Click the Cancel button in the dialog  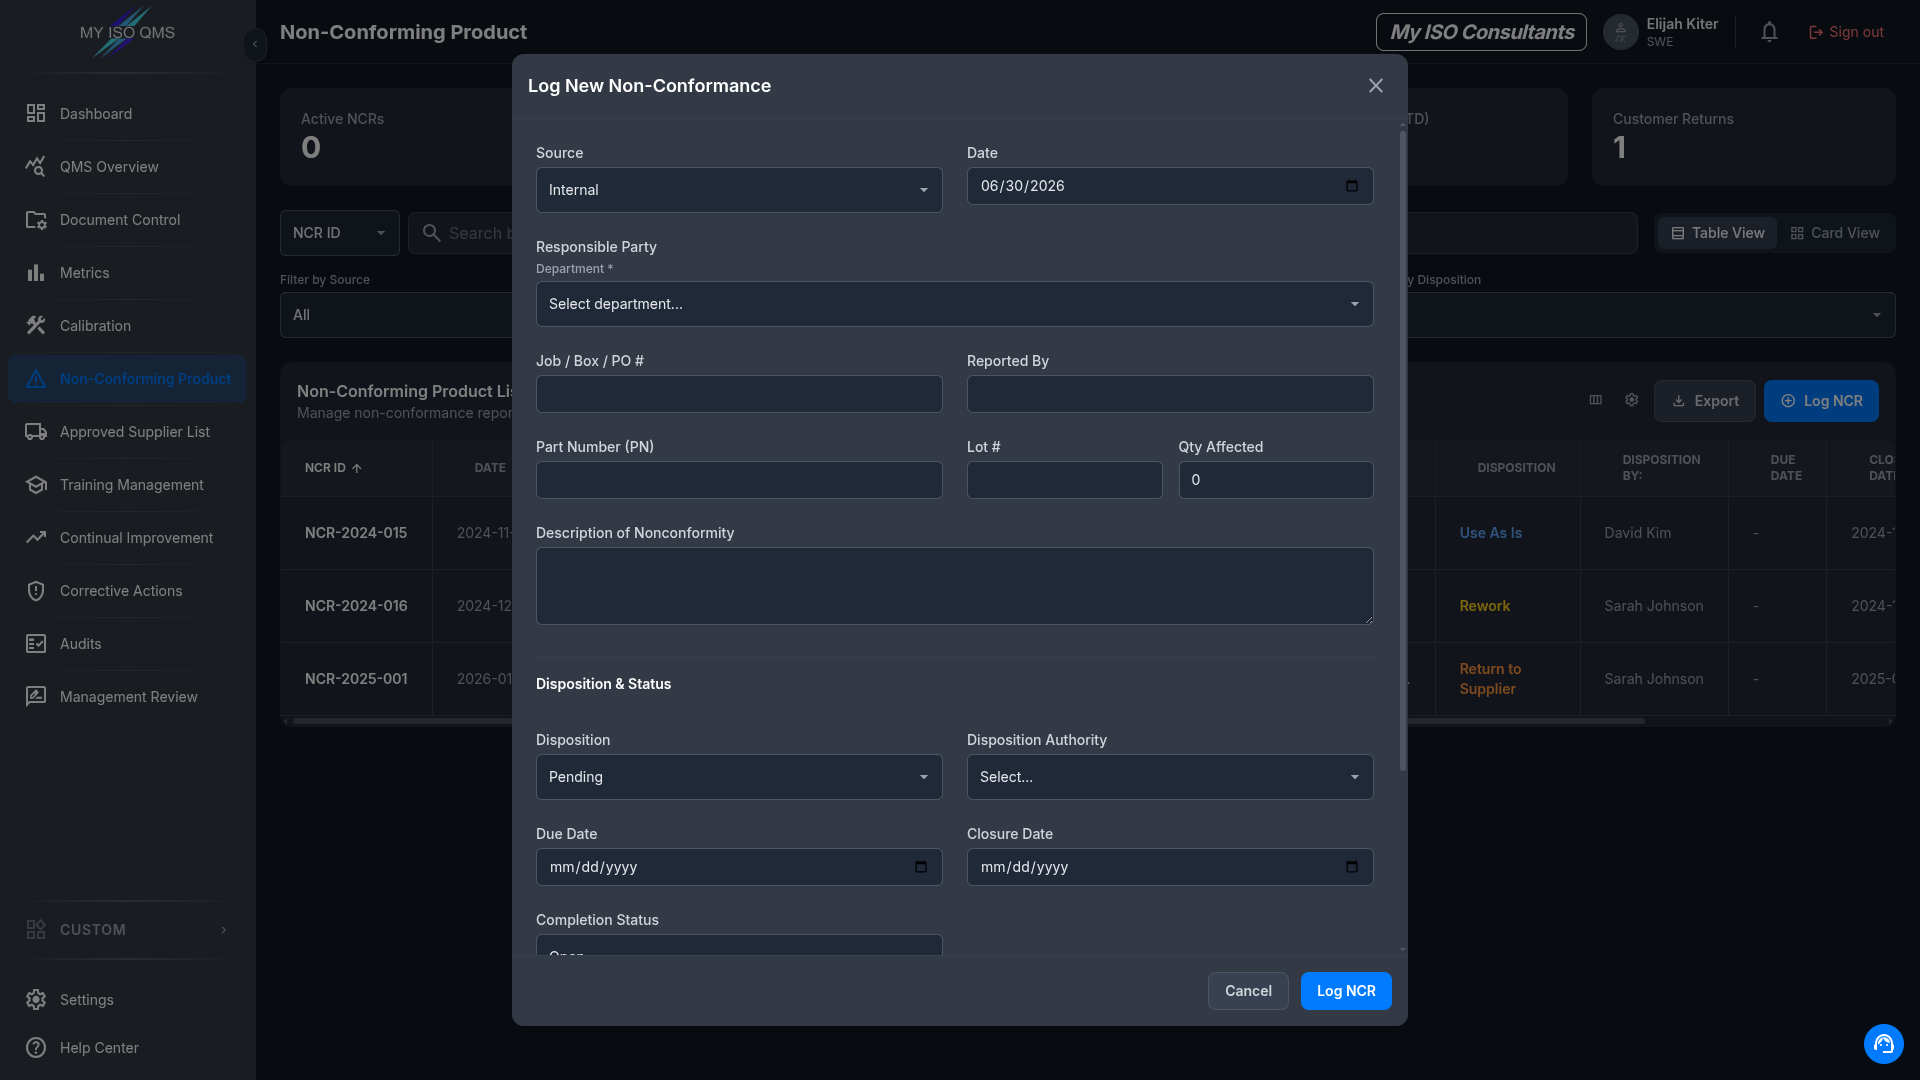(1248, 991)
